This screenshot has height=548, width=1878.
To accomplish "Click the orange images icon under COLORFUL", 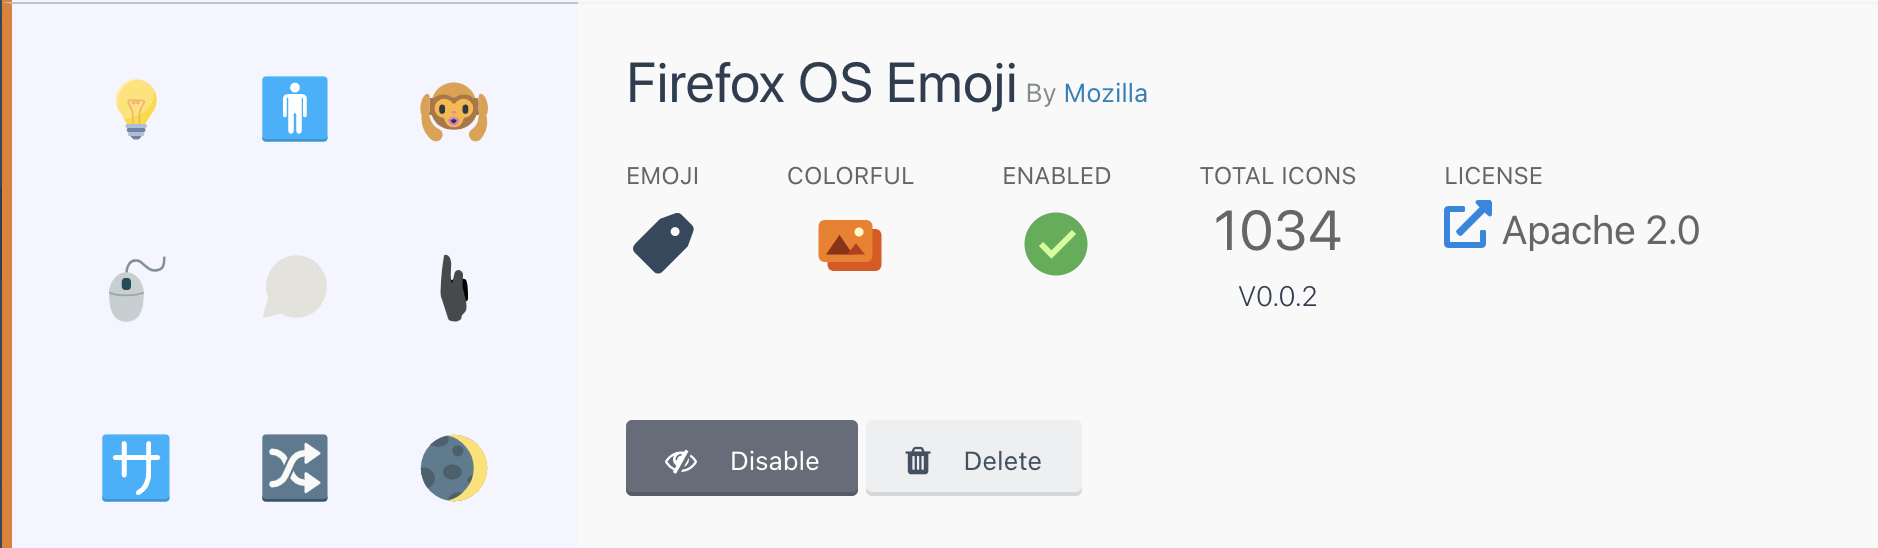I will pyautogui.click(x=850, y=245).
